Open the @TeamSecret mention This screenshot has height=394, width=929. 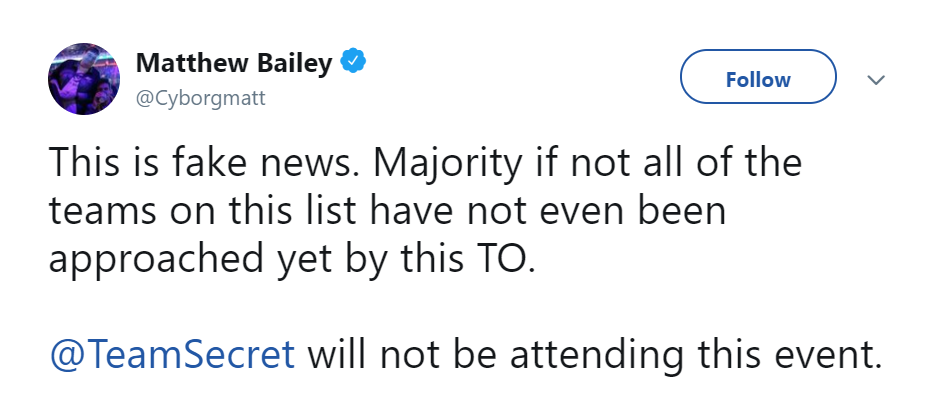click(172, 354)
